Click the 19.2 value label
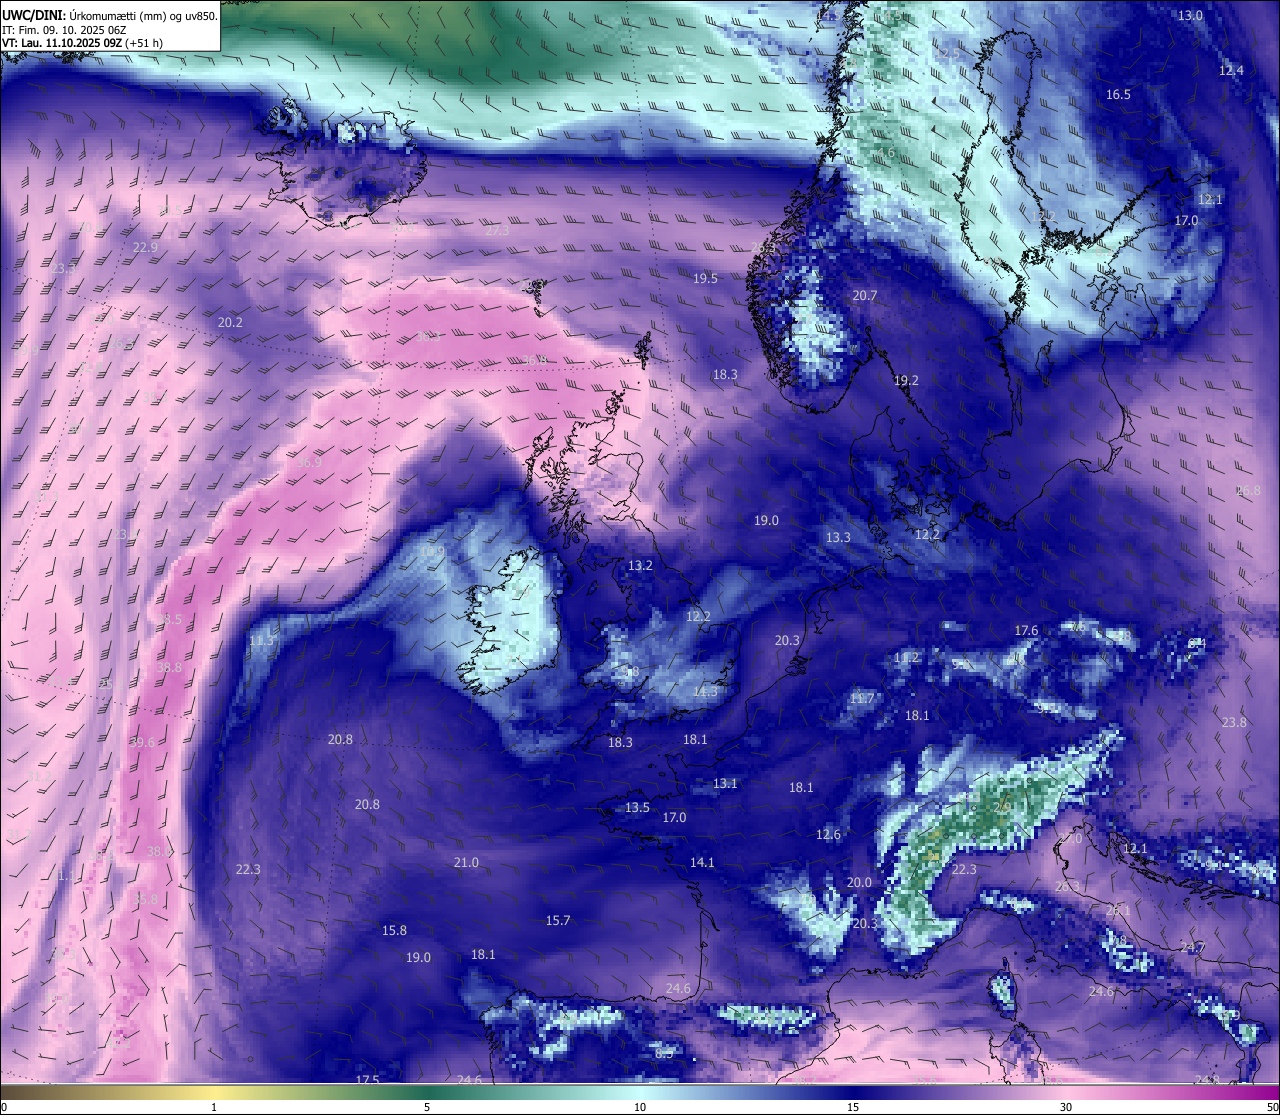 906,380
